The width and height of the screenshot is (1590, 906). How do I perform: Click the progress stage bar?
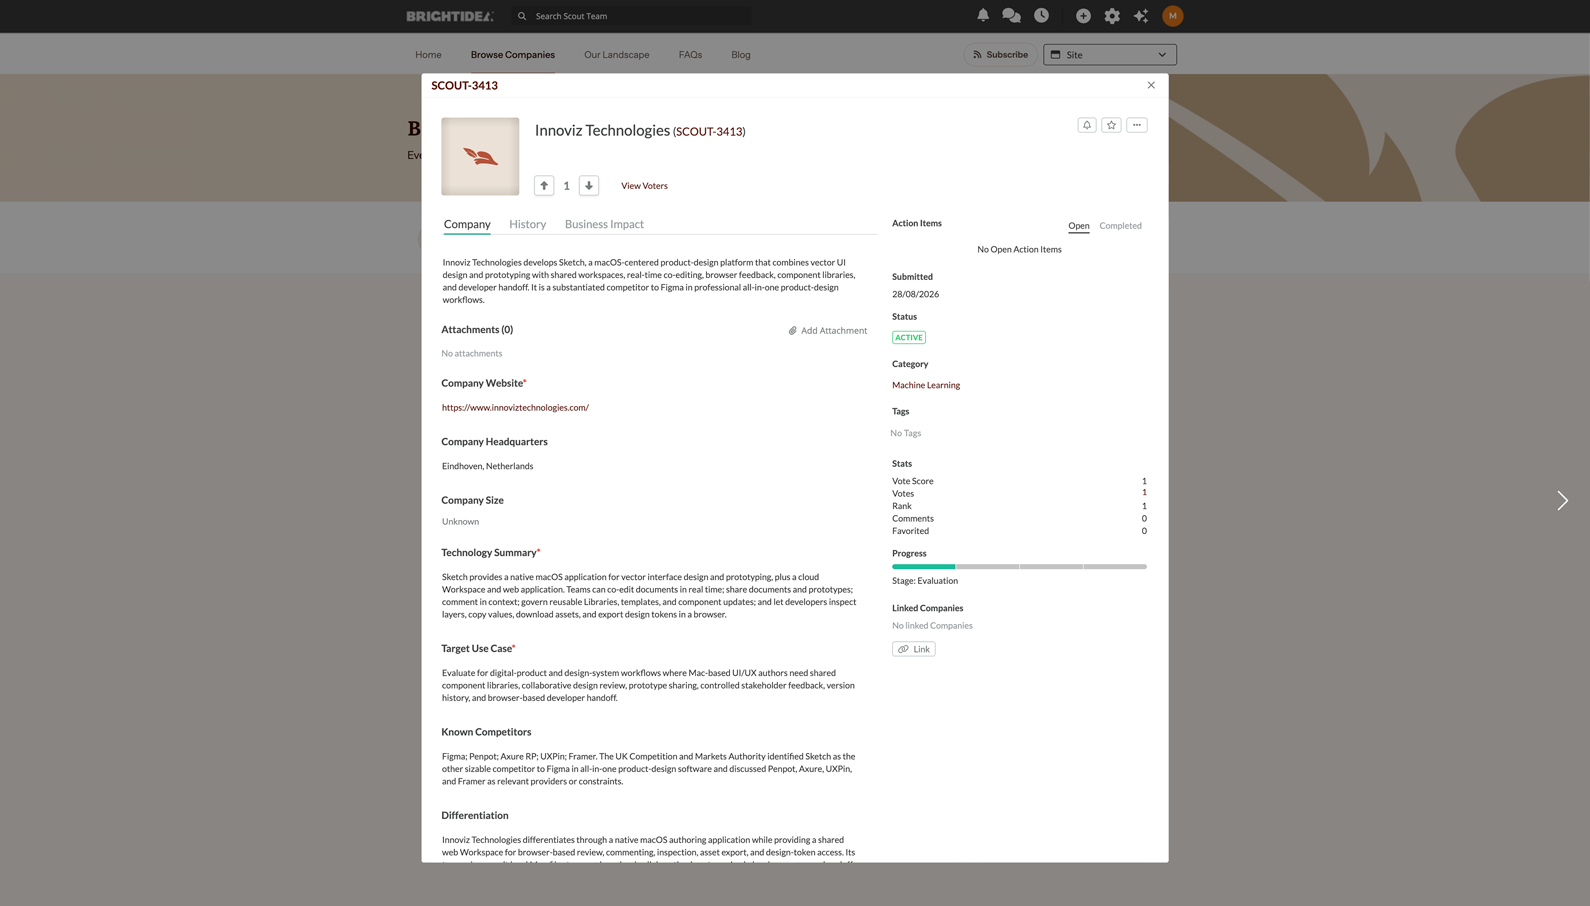[1019, 567]
